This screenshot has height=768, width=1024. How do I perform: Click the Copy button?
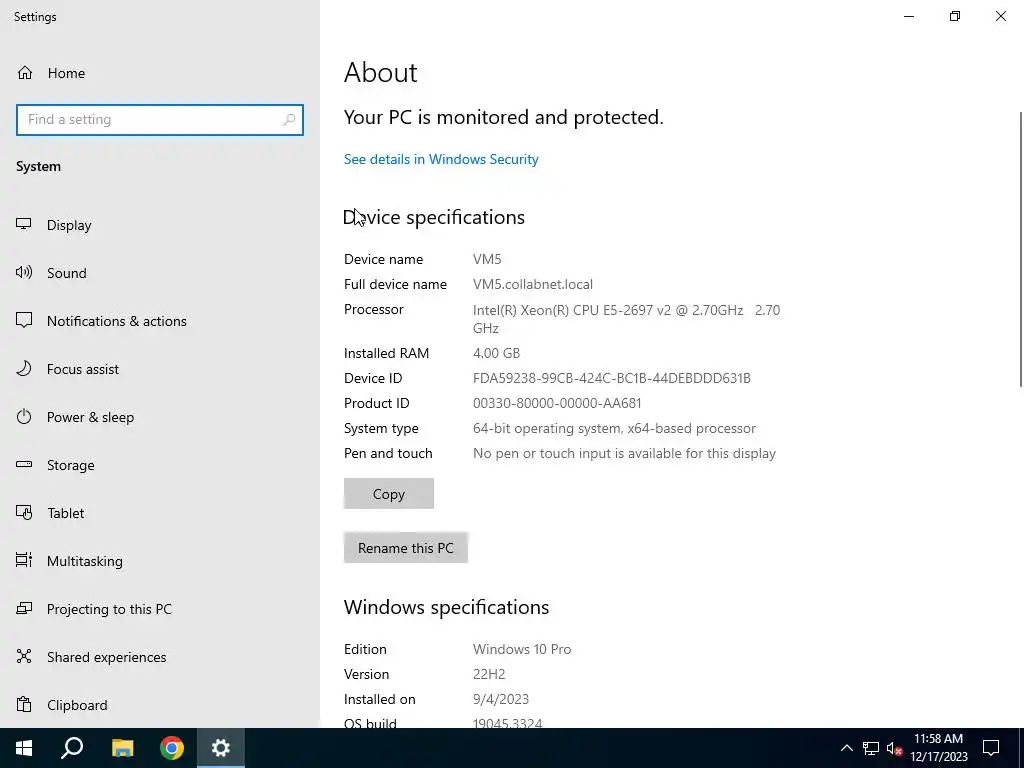389,494
